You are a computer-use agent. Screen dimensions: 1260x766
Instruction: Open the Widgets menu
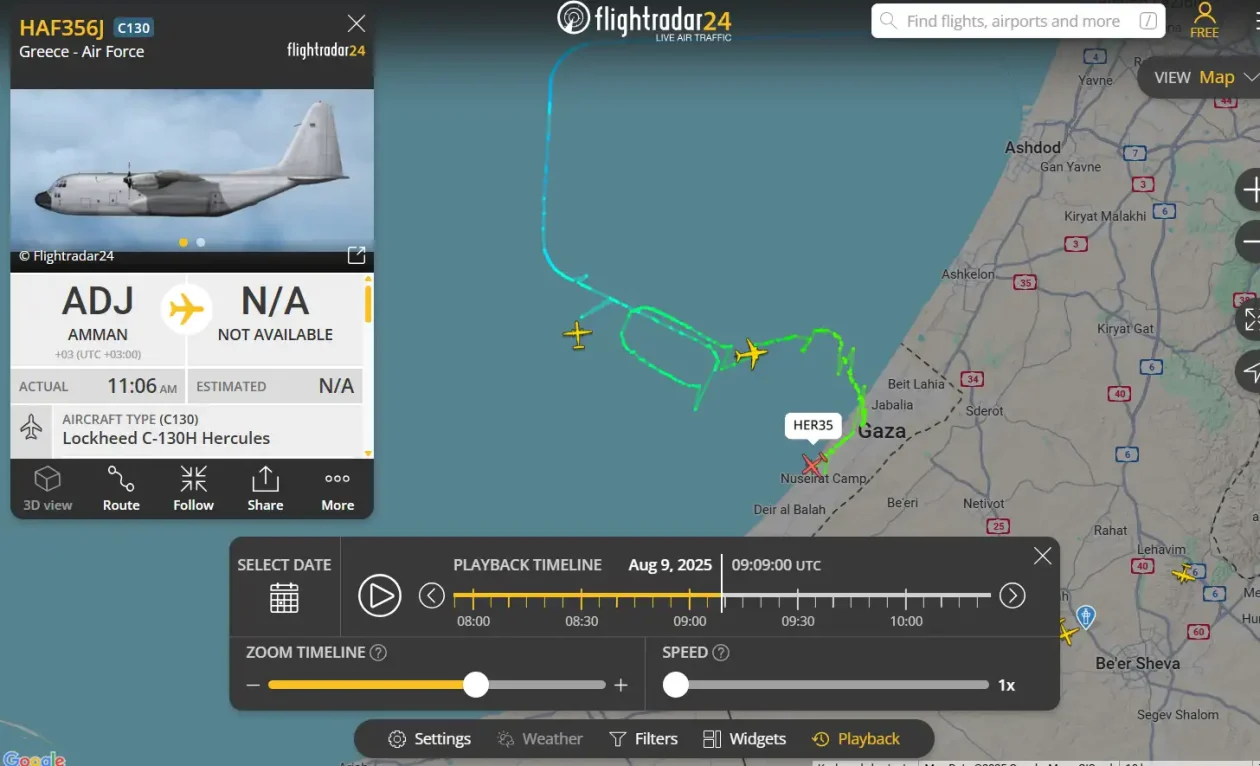coord(744,739)
